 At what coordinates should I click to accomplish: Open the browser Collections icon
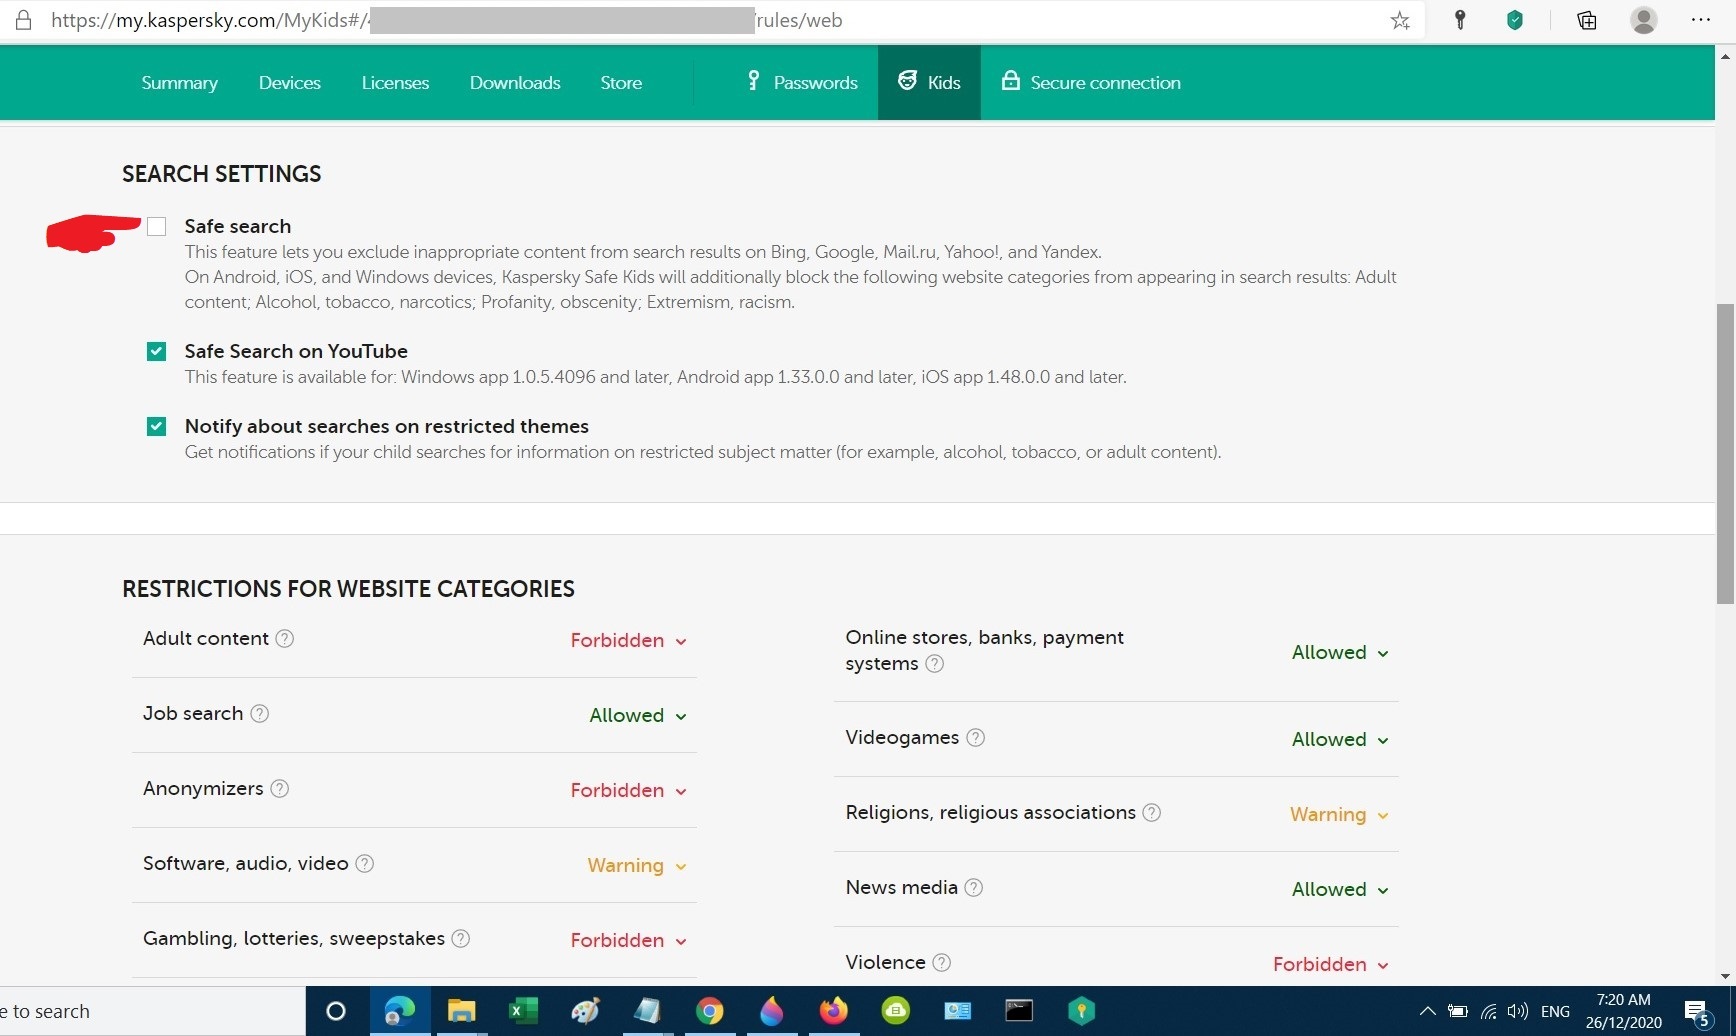(x=1586, y=21)
